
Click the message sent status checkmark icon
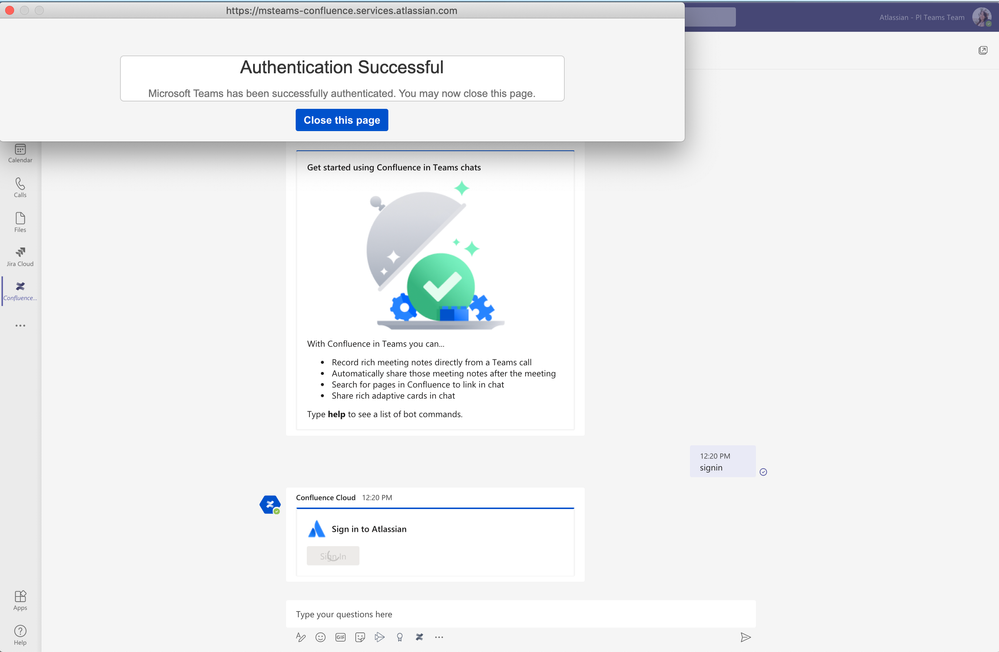click(763, 472)
